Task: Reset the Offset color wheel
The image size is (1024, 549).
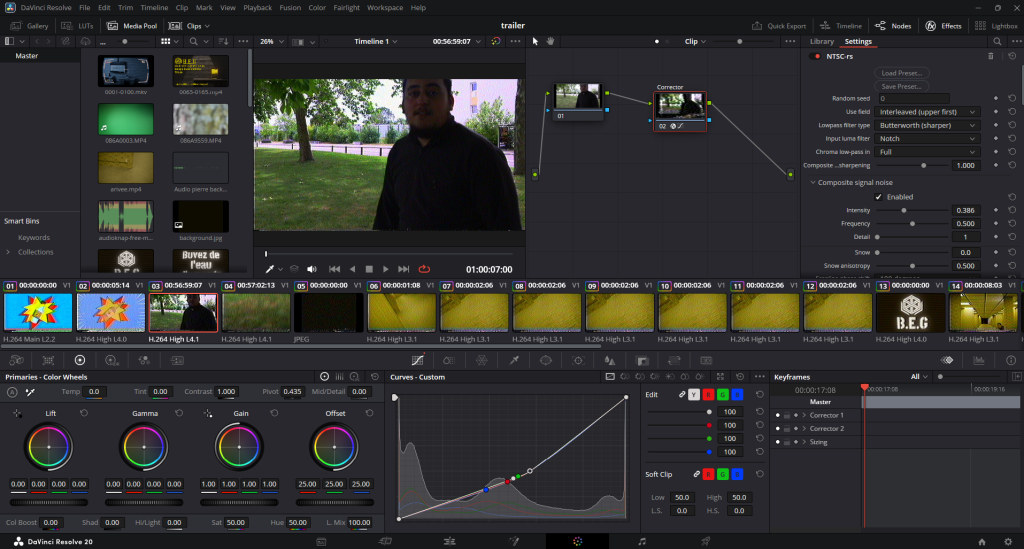Action: pos(370,413)
